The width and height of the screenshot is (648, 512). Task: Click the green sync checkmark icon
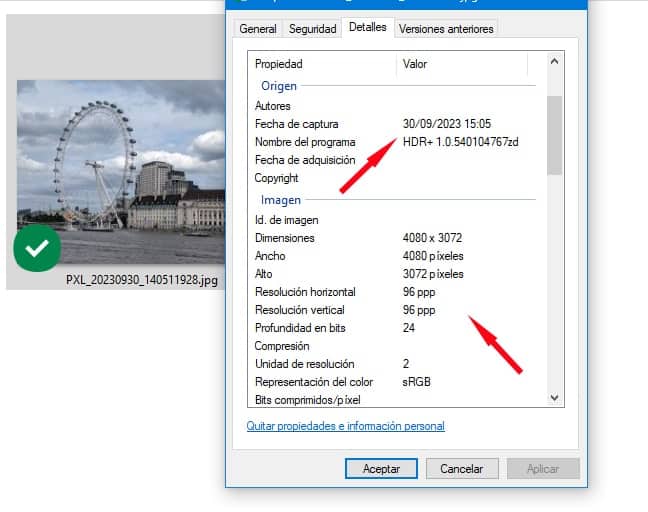tap(37, 248)
